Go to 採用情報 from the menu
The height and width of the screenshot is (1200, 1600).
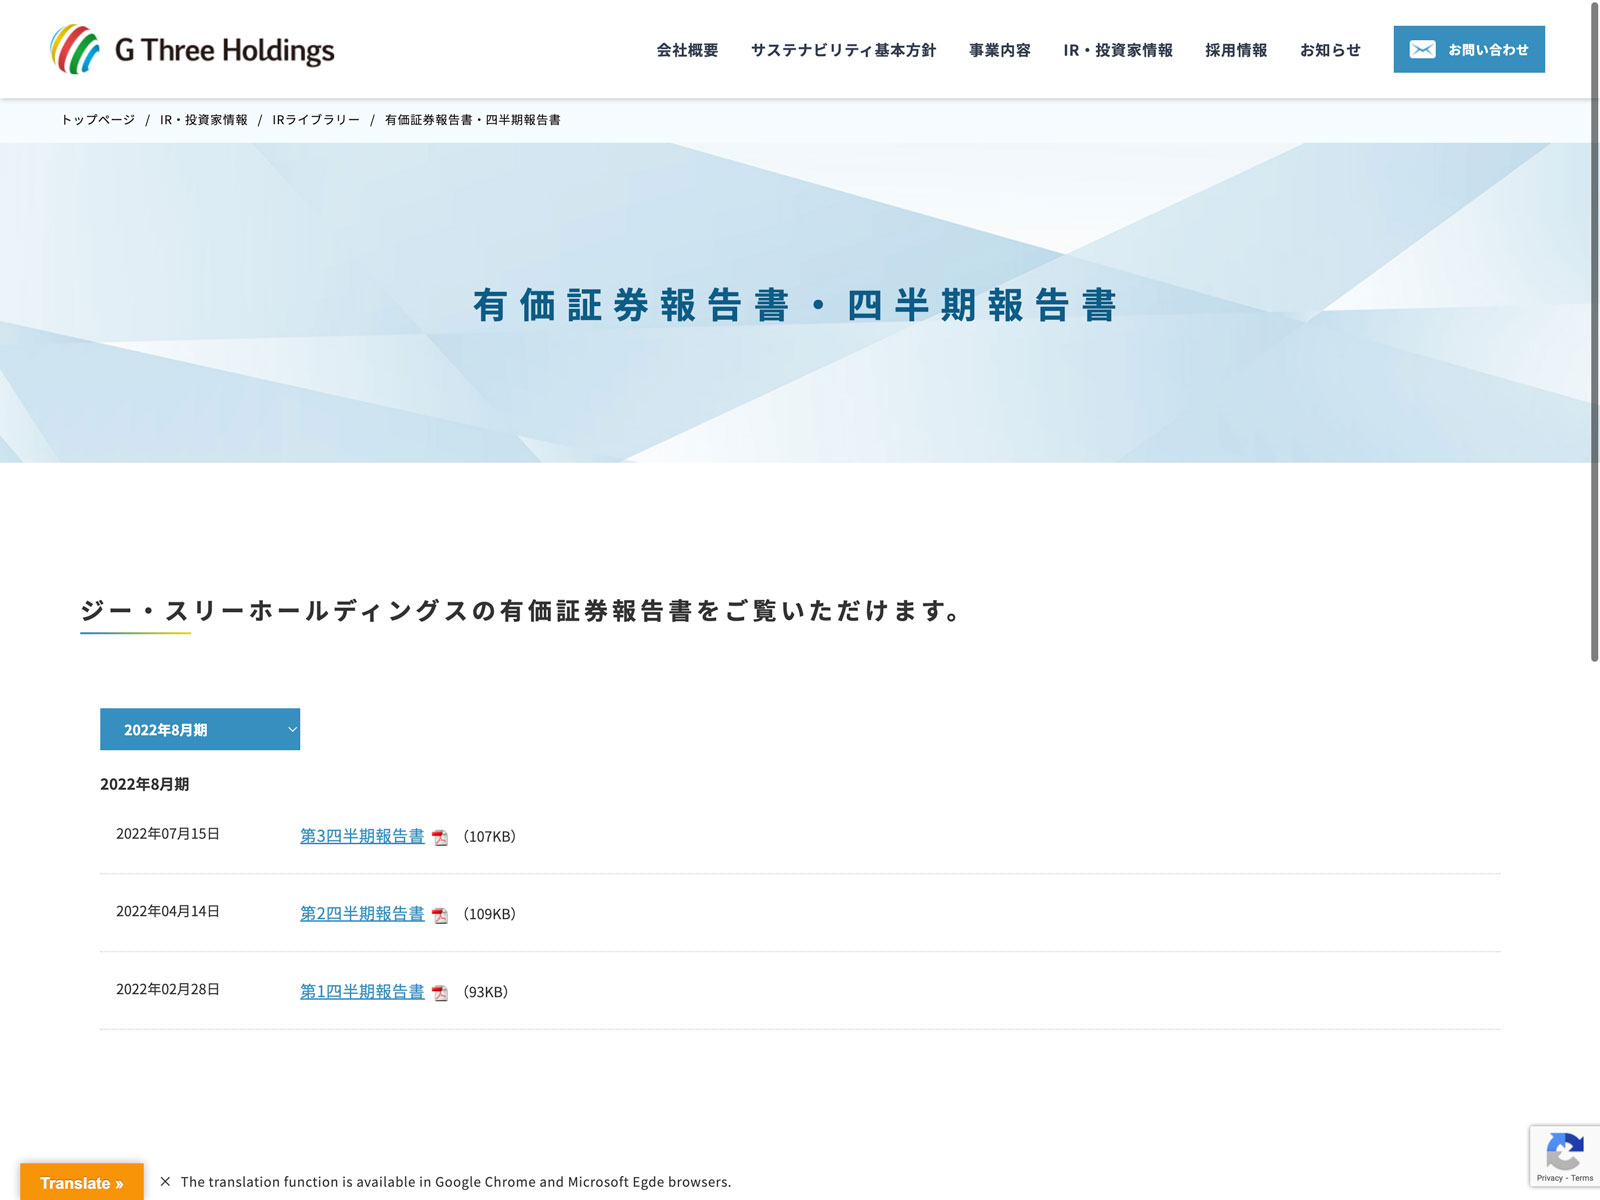[1235, 50]
